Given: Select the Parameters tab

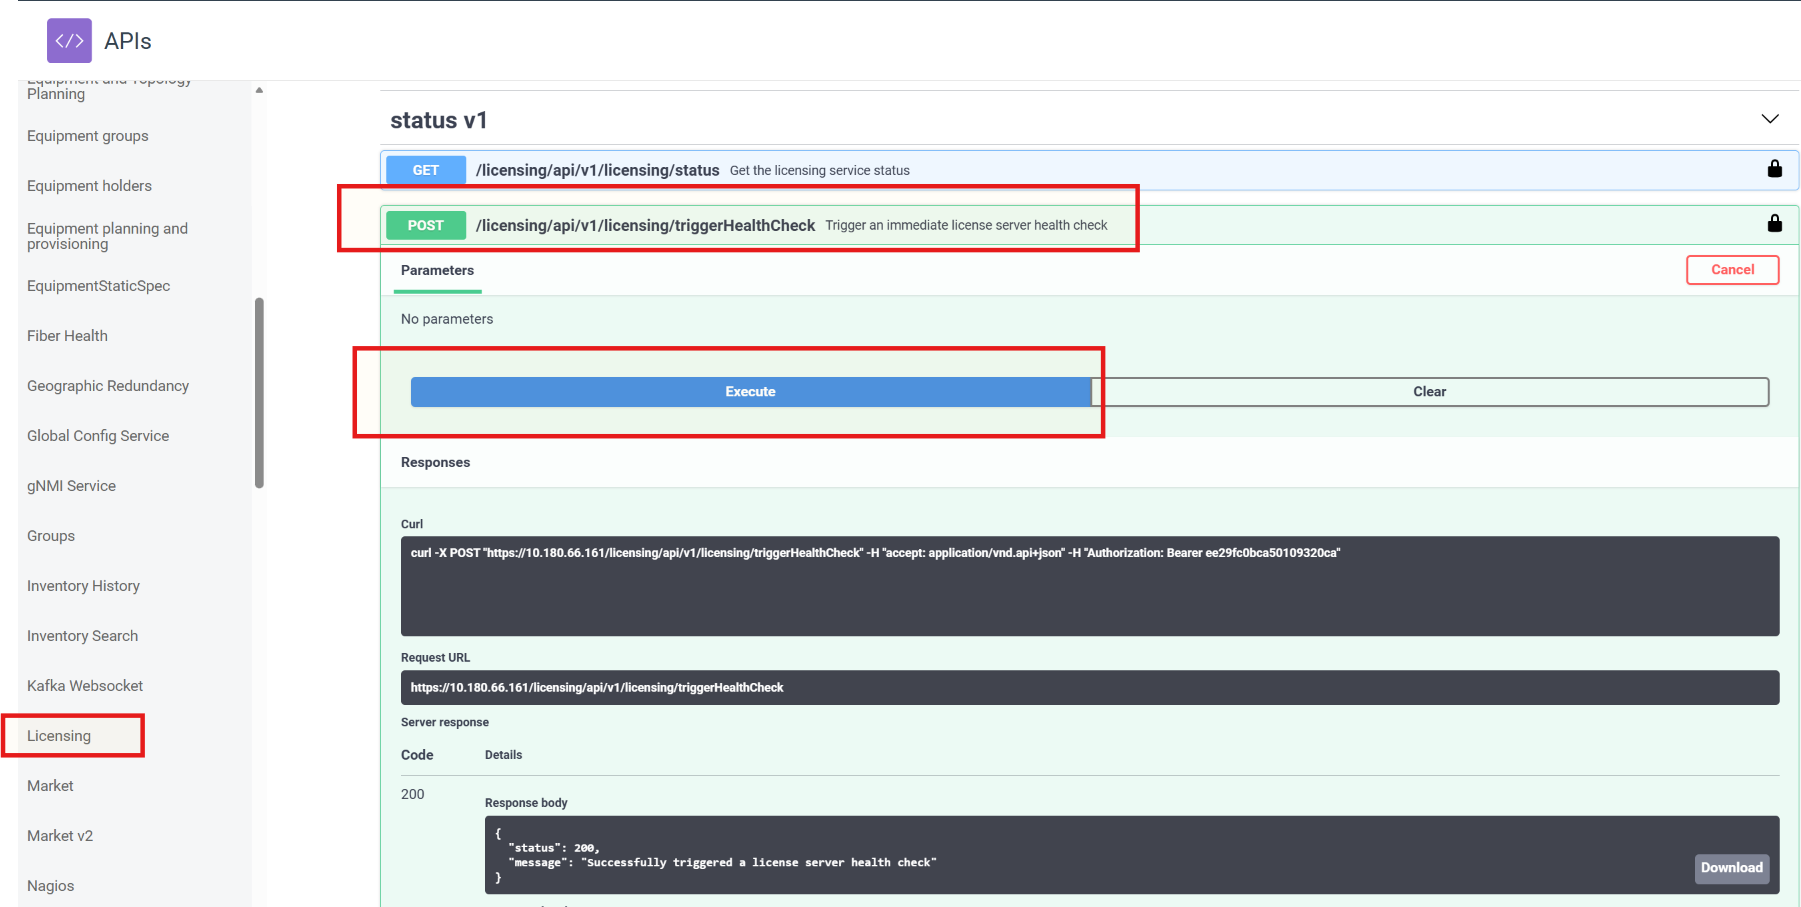Looking at the screenshot, I should tap(437, 271).
